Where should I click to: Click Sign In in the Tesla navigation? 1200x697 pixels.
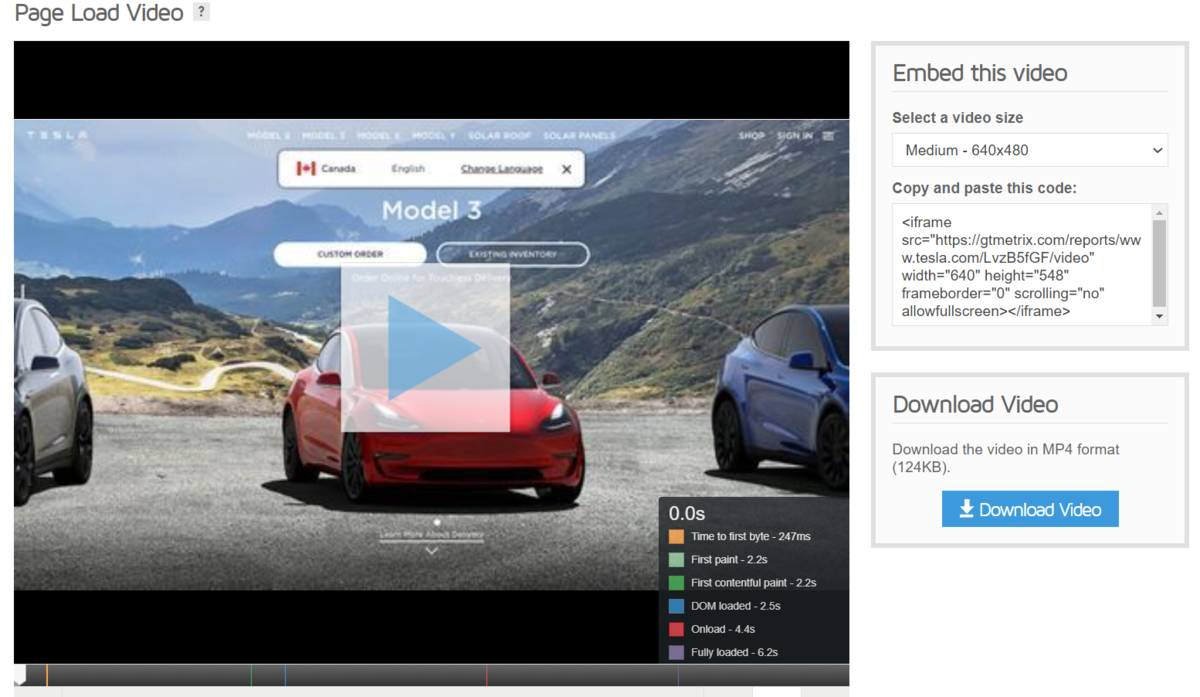pyautogui.click(x=794, y=135)
